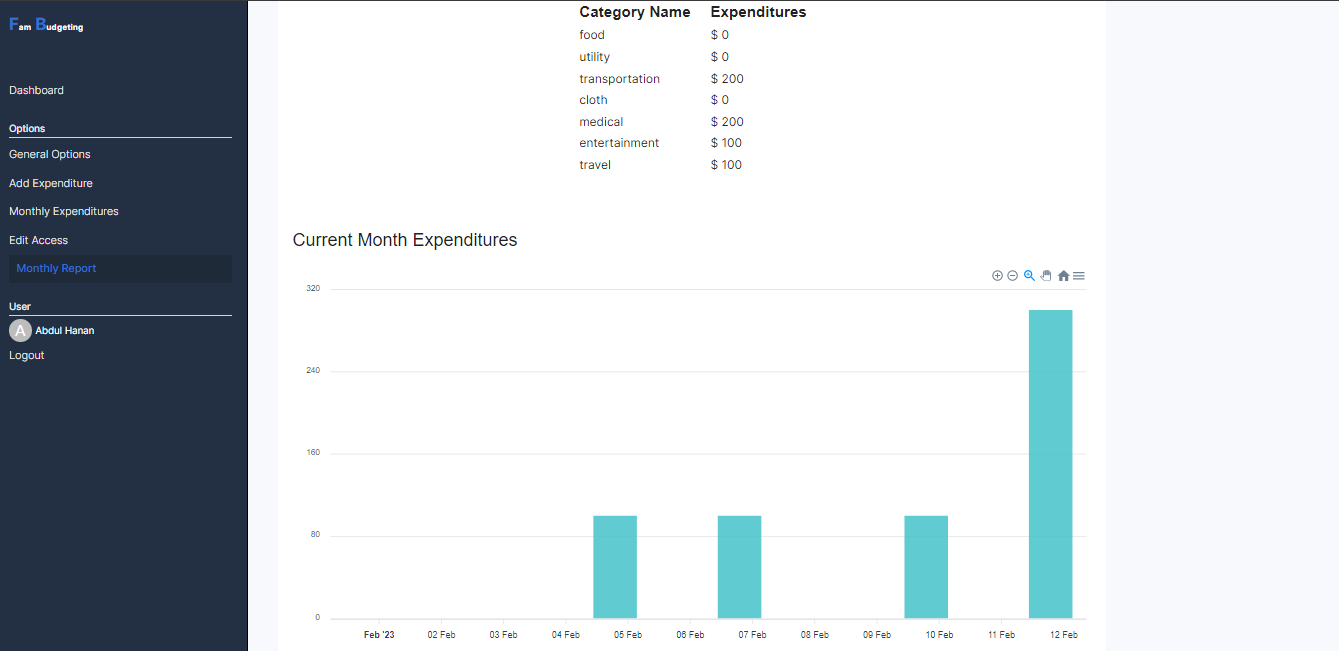Select Monthly Report in sidebar
The image size is (1339, 651).
click(x=56, y=268)
